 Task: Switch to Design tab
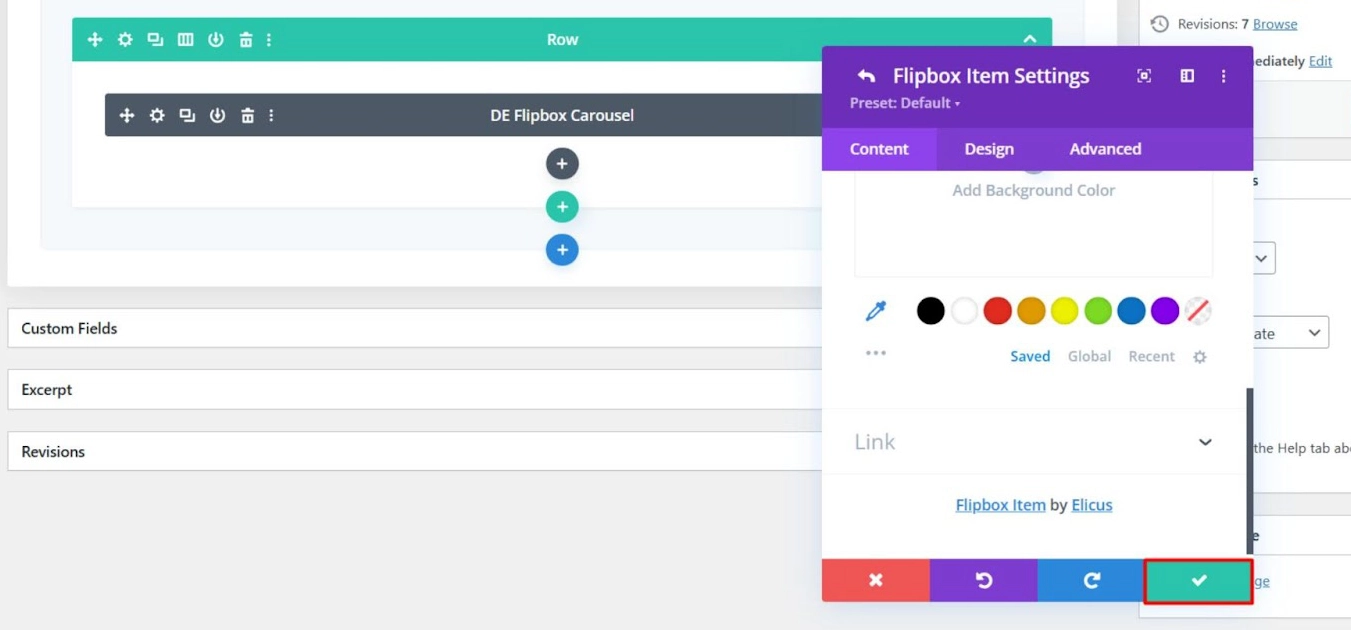(x=989, y=149)
